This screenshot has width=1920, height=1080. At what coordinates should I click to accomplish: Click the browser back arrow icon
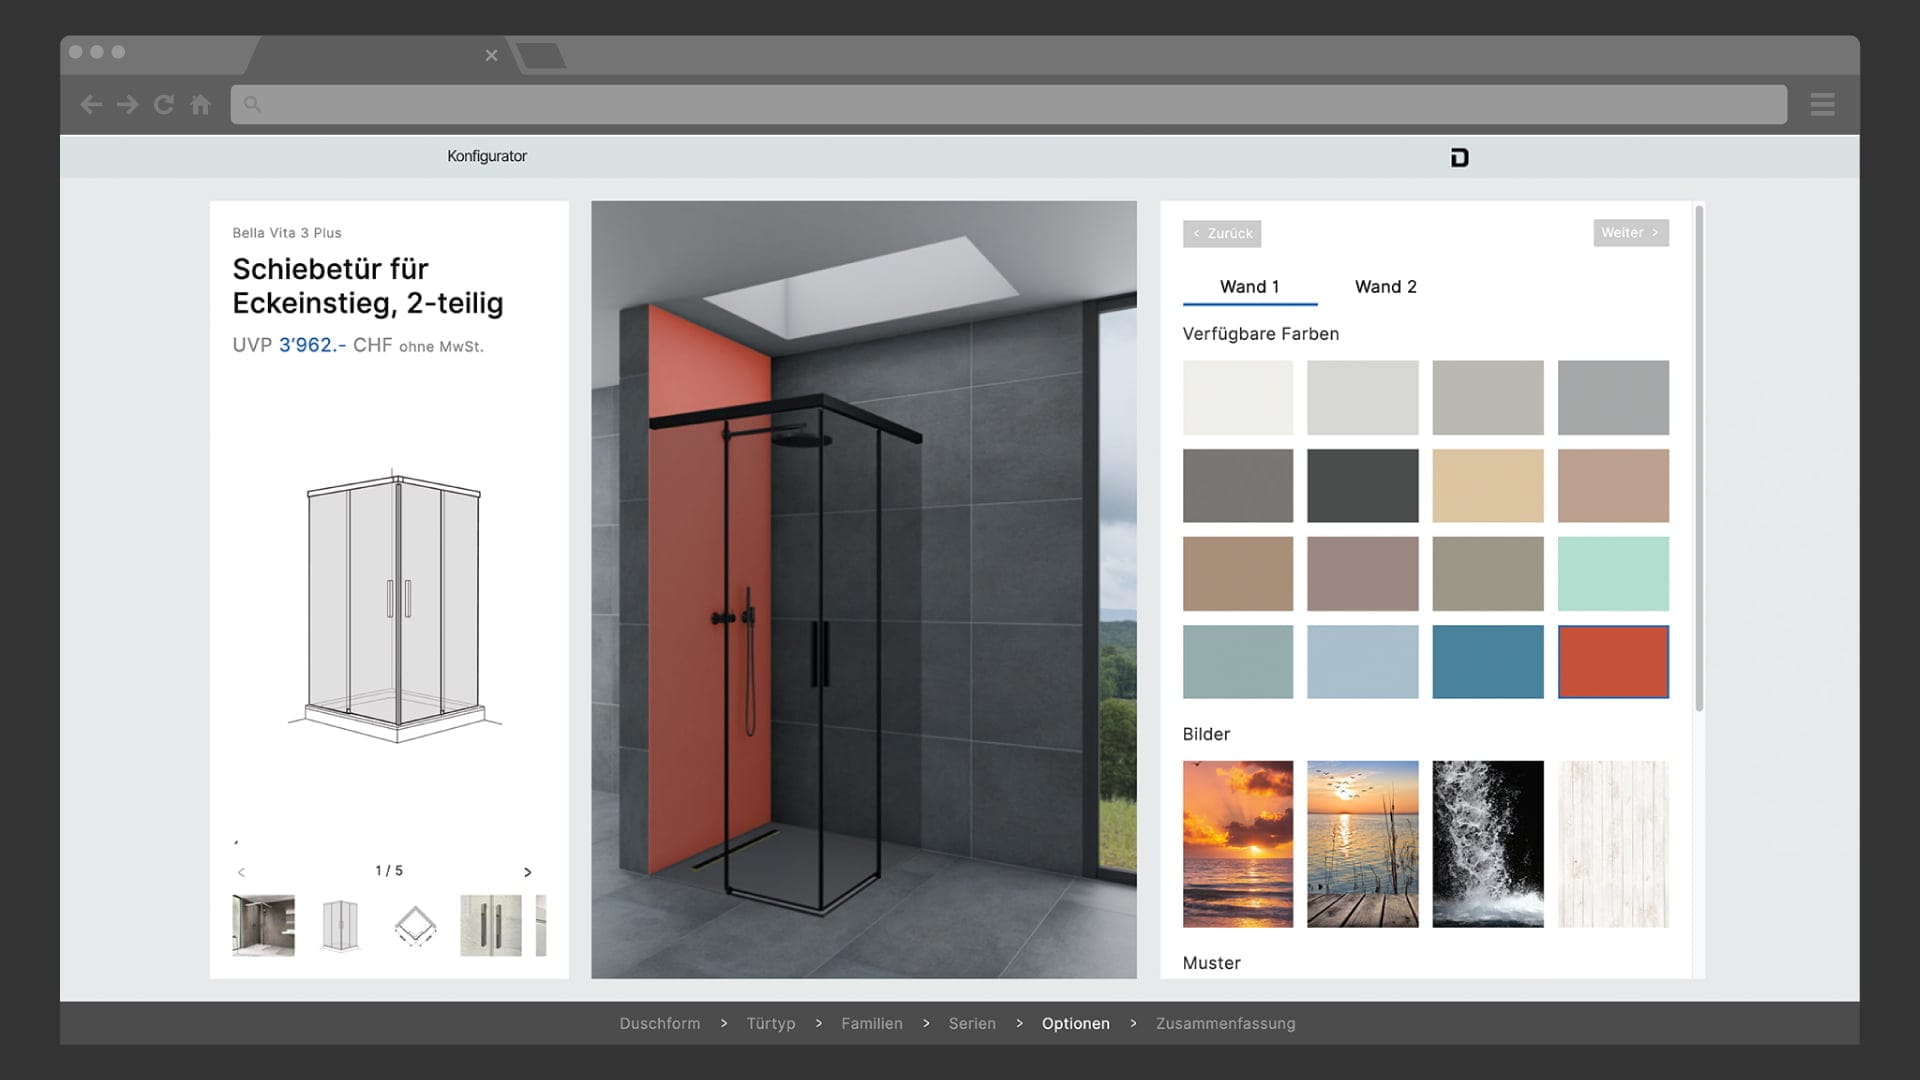coord(91,105)
